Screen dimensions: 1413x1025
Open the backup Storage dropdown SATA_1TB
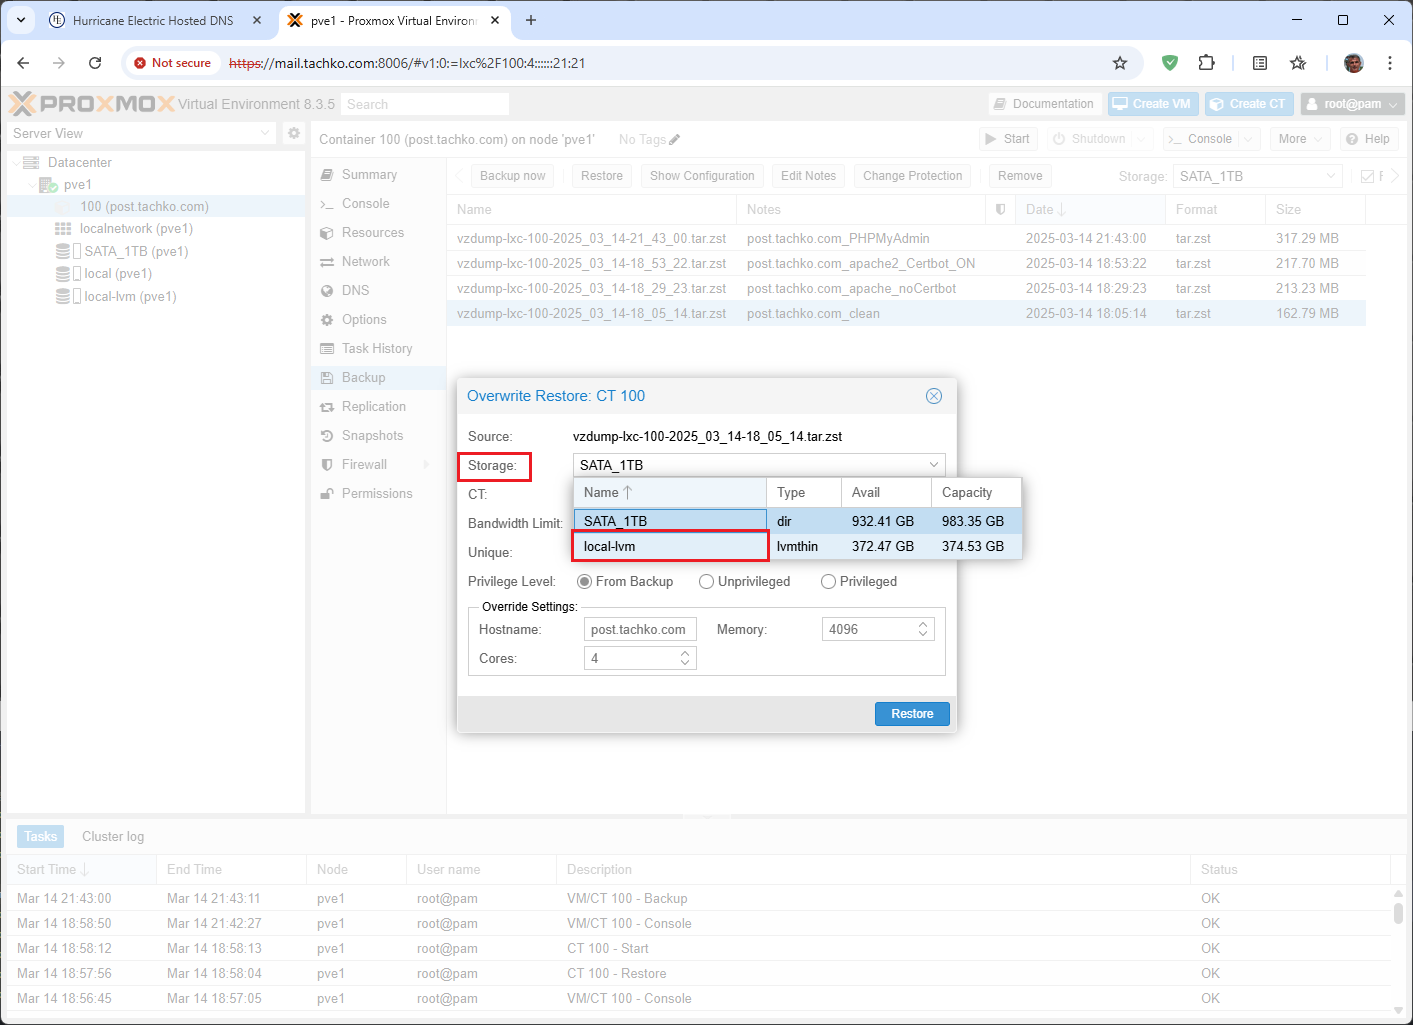click(1257, 176)
